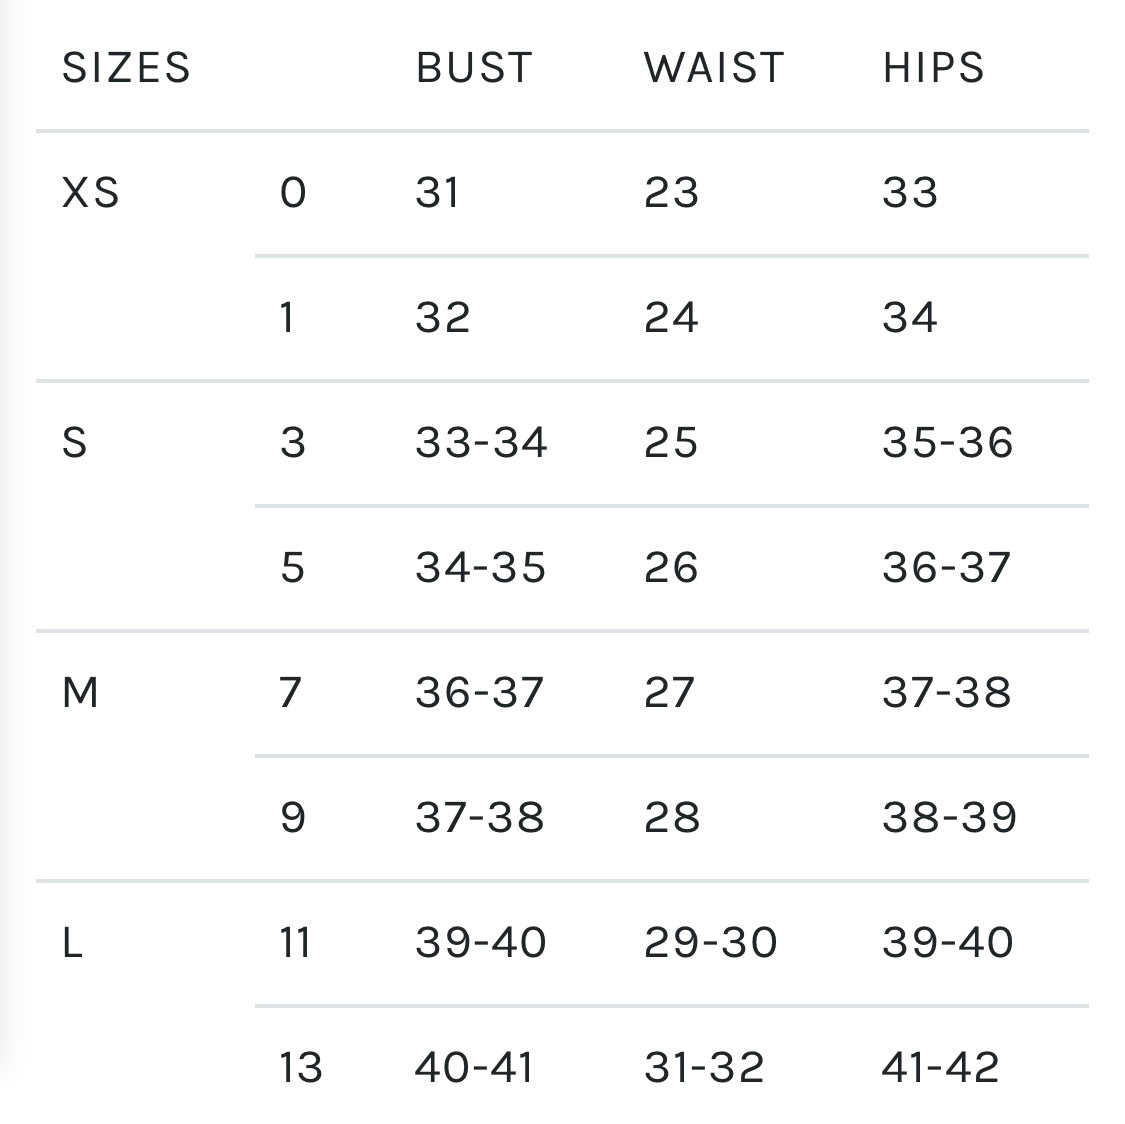
Task: Select the M size label
Action: pyautogui.click(x=81, y=692)
